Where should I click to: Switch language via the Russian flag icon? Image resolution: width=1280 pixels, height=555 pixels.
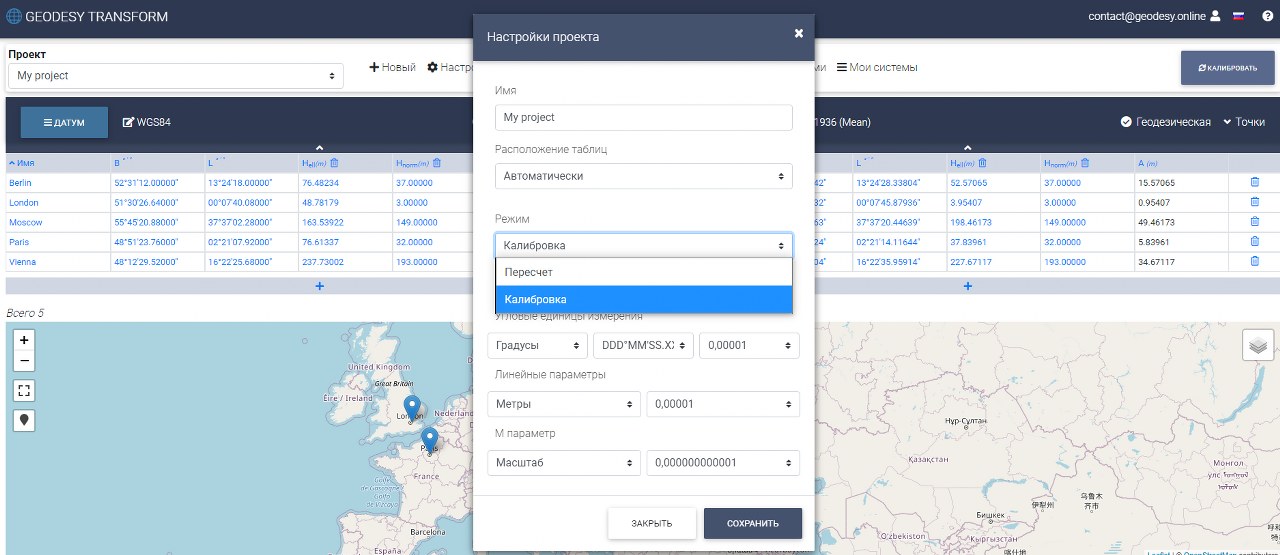[1238, 16]
